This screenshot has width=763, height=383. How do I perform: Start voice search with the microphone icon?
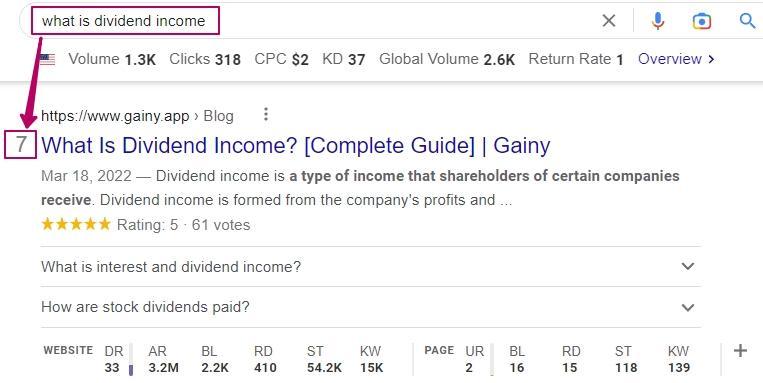[x=657, y=20]
